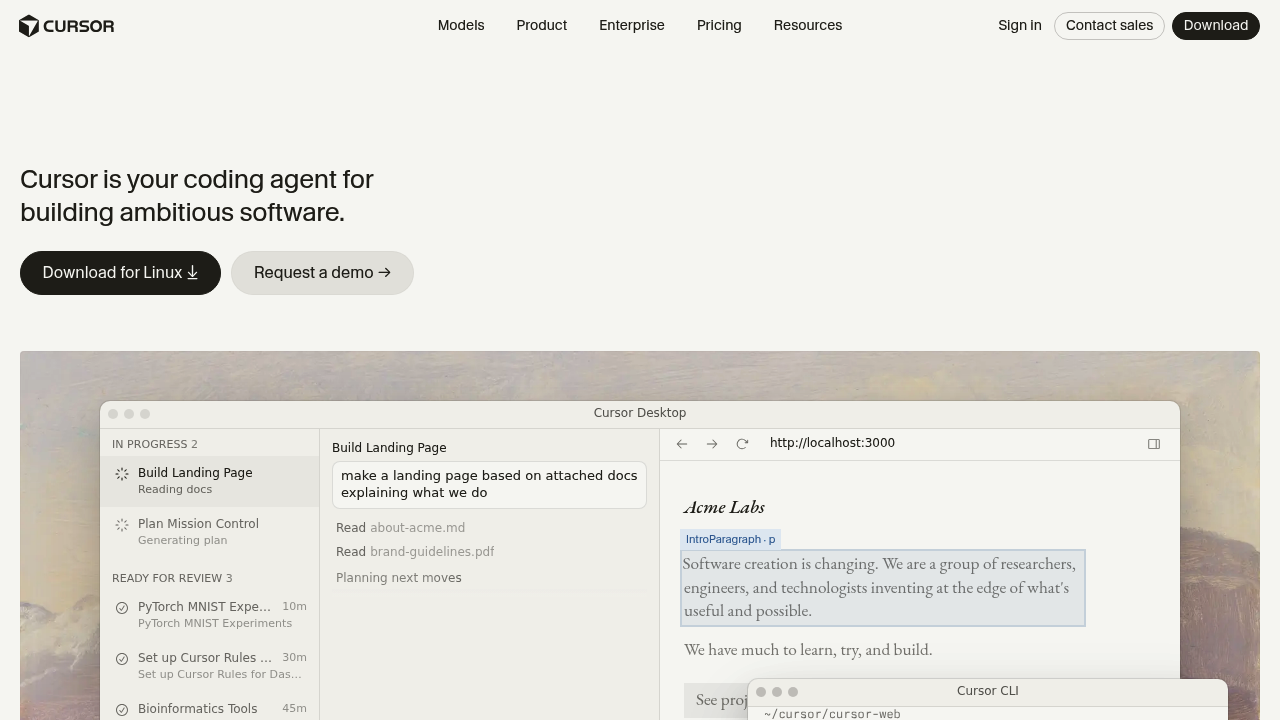
Task: Click spinner icon beside Build Landing Page
Action: 122,474
